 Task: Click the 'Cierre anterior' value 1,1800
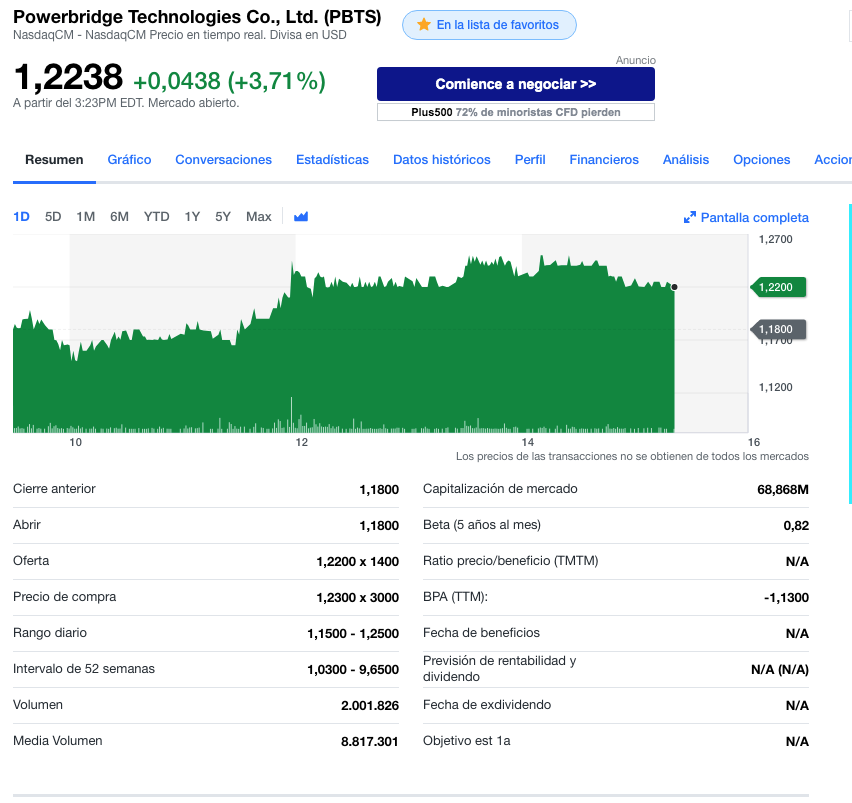pos(379,490)
